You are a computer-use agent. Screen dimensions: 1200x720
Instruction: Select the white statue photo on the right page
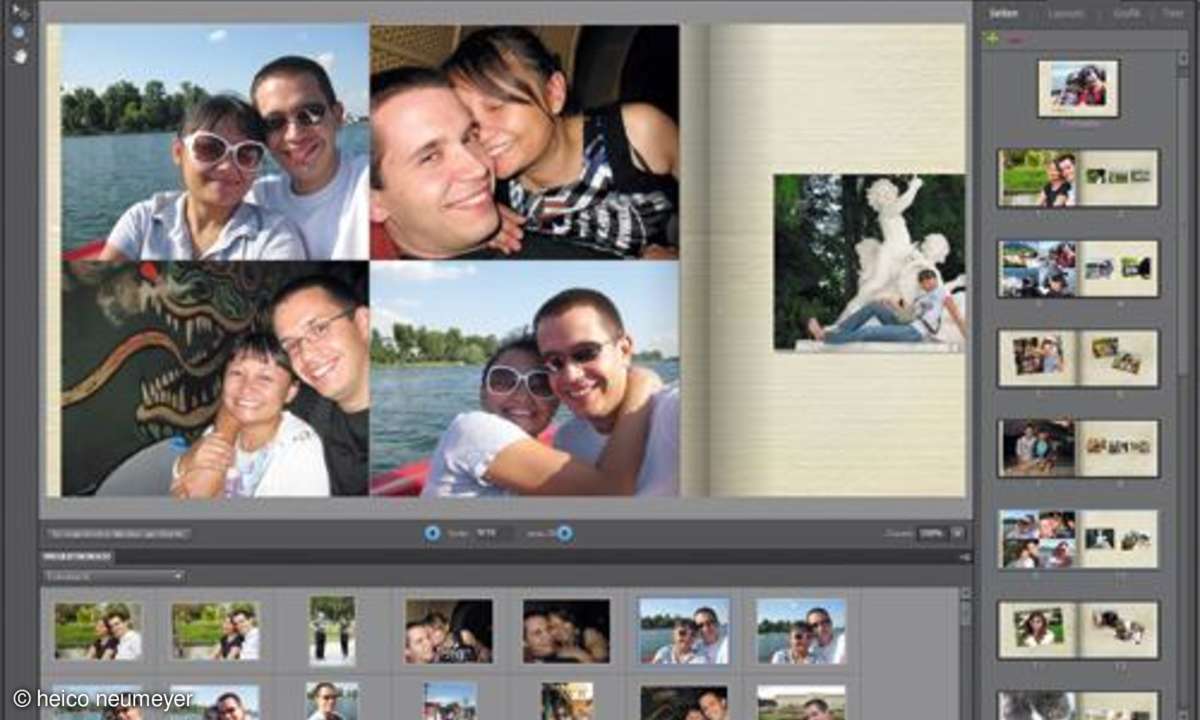pyautogui.click(x=869, y=263)
